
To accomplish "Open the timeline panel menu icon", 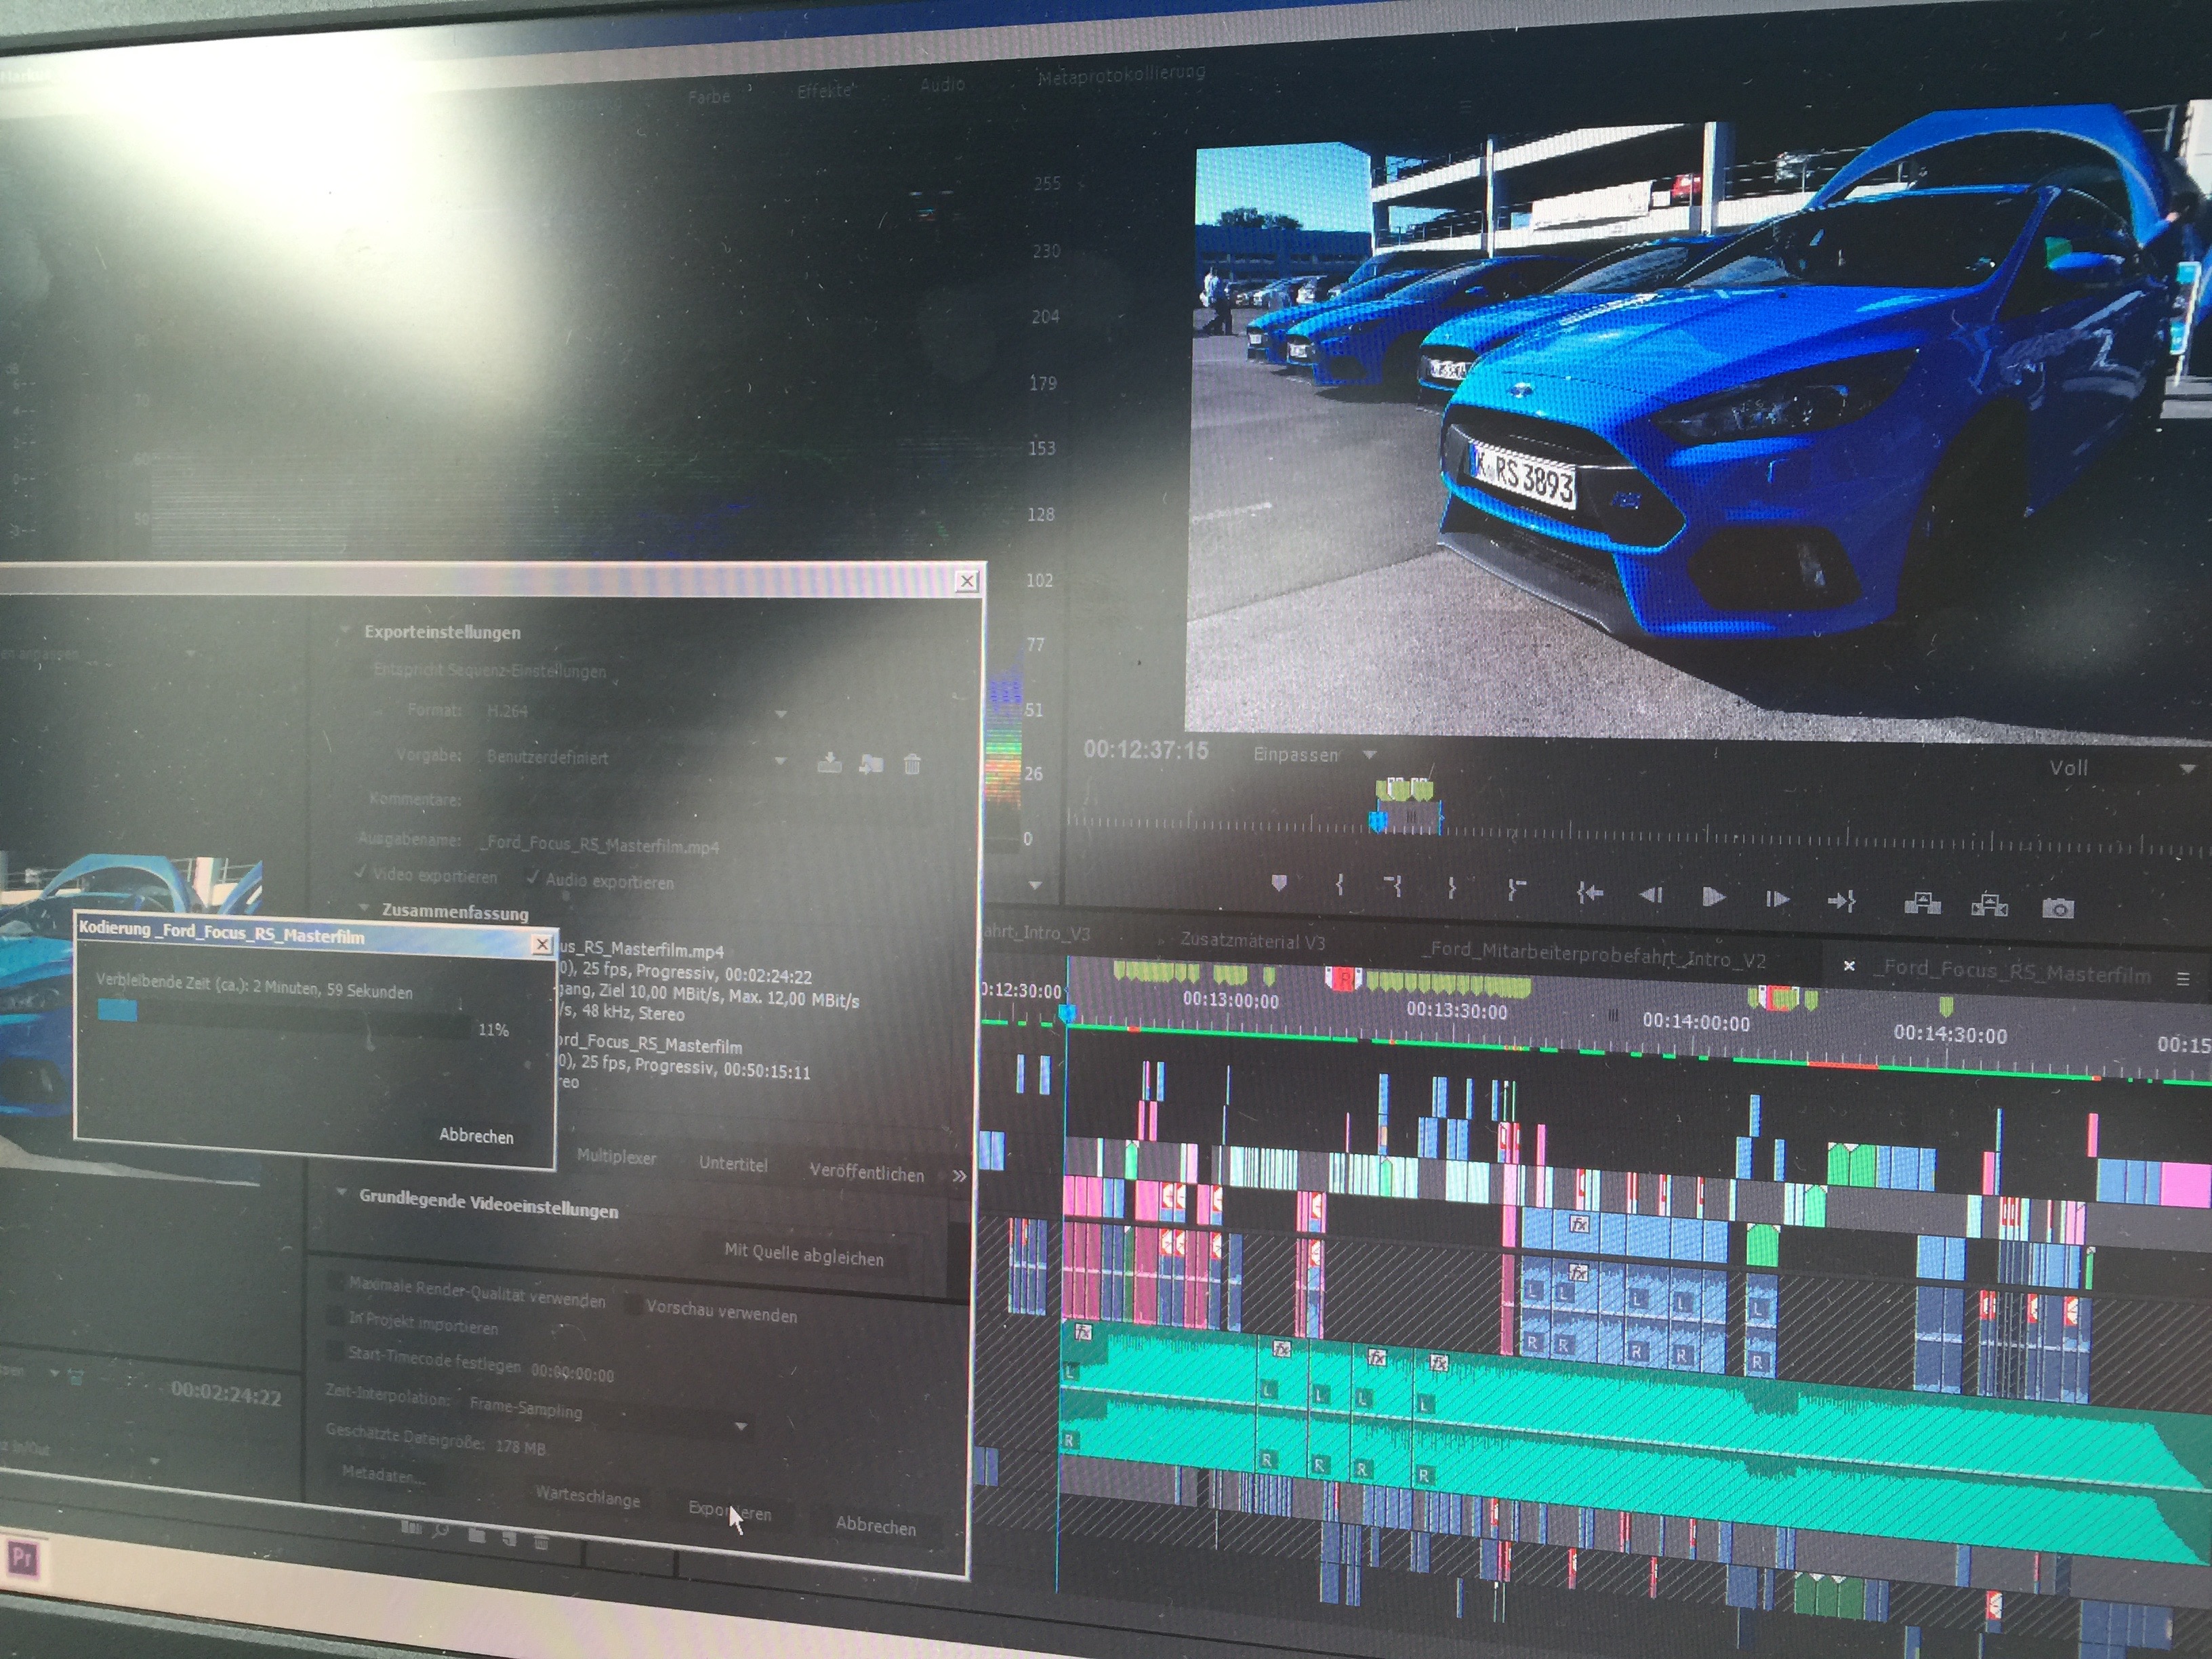I will tap(2183, 979).
